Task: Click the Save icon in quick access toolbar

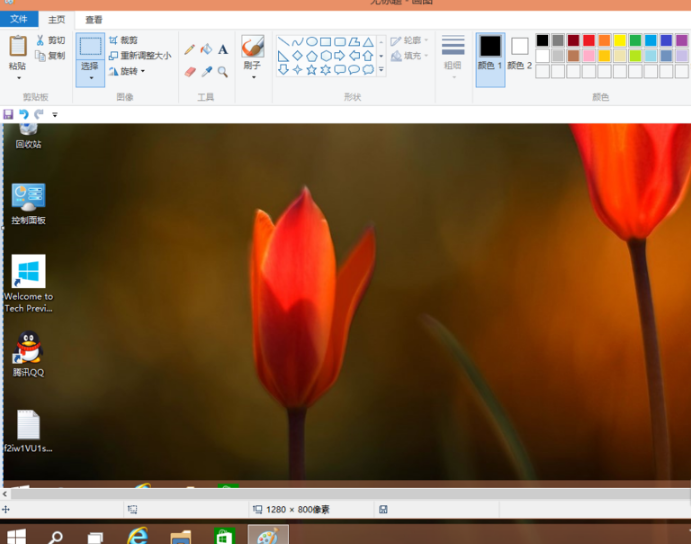Action: [9, 115]
